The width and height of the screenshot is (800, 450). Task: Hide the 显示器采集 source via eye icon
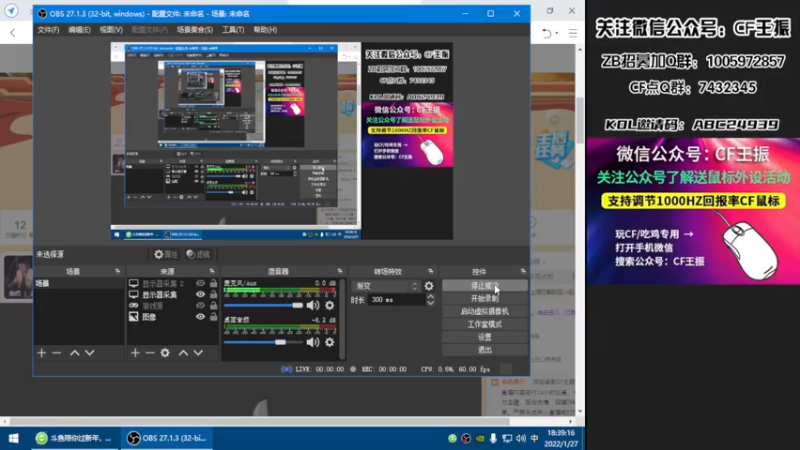pos(200,294)
